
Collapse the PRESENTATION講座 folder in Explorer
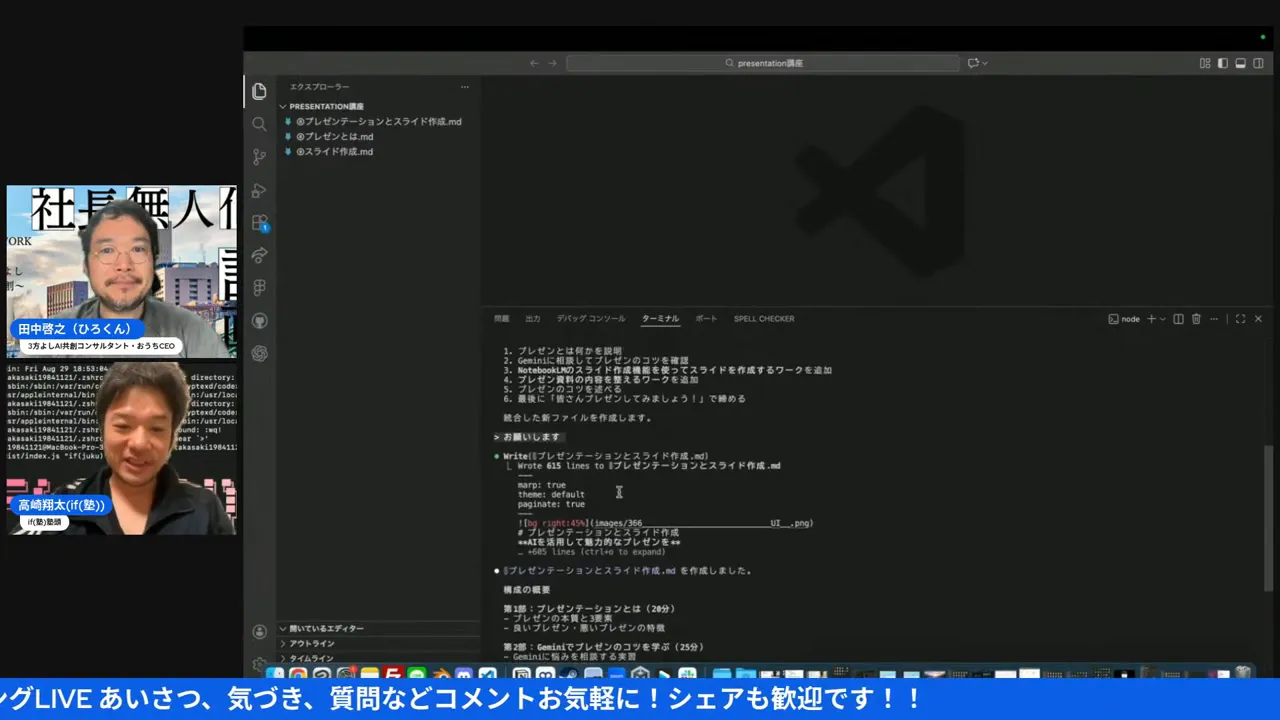point(284,106)
